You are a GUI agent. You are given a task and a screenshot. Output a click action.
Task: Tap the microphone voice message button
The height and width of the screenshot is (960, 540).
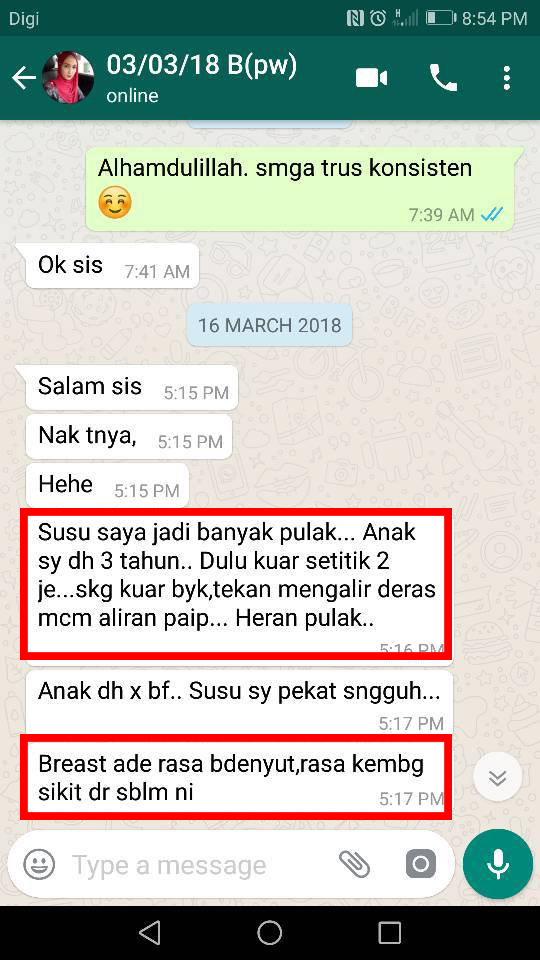tap(498, 864)
